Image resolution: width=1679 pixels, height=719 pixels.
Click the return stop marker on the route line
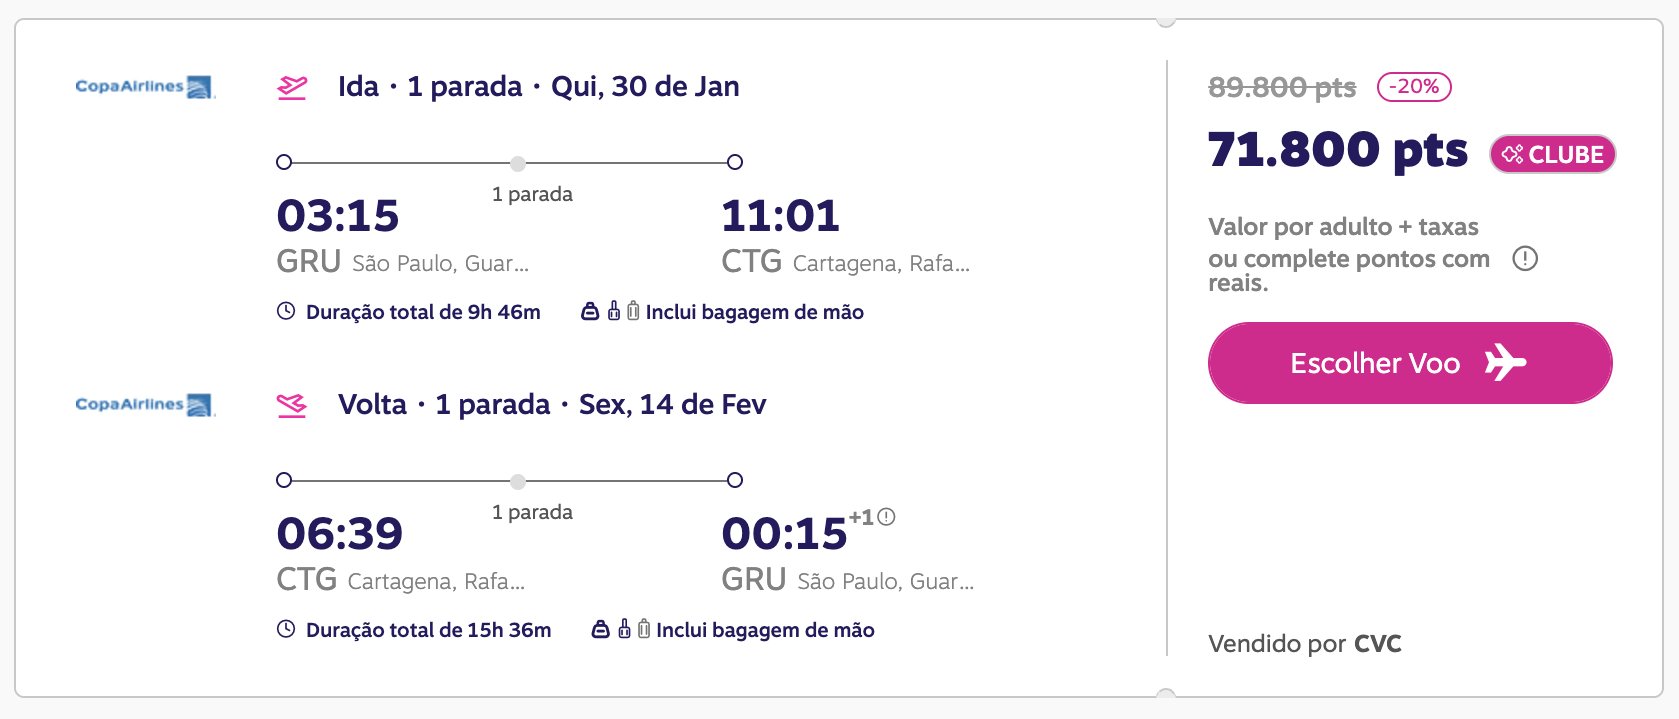click(x=517, y=481)
